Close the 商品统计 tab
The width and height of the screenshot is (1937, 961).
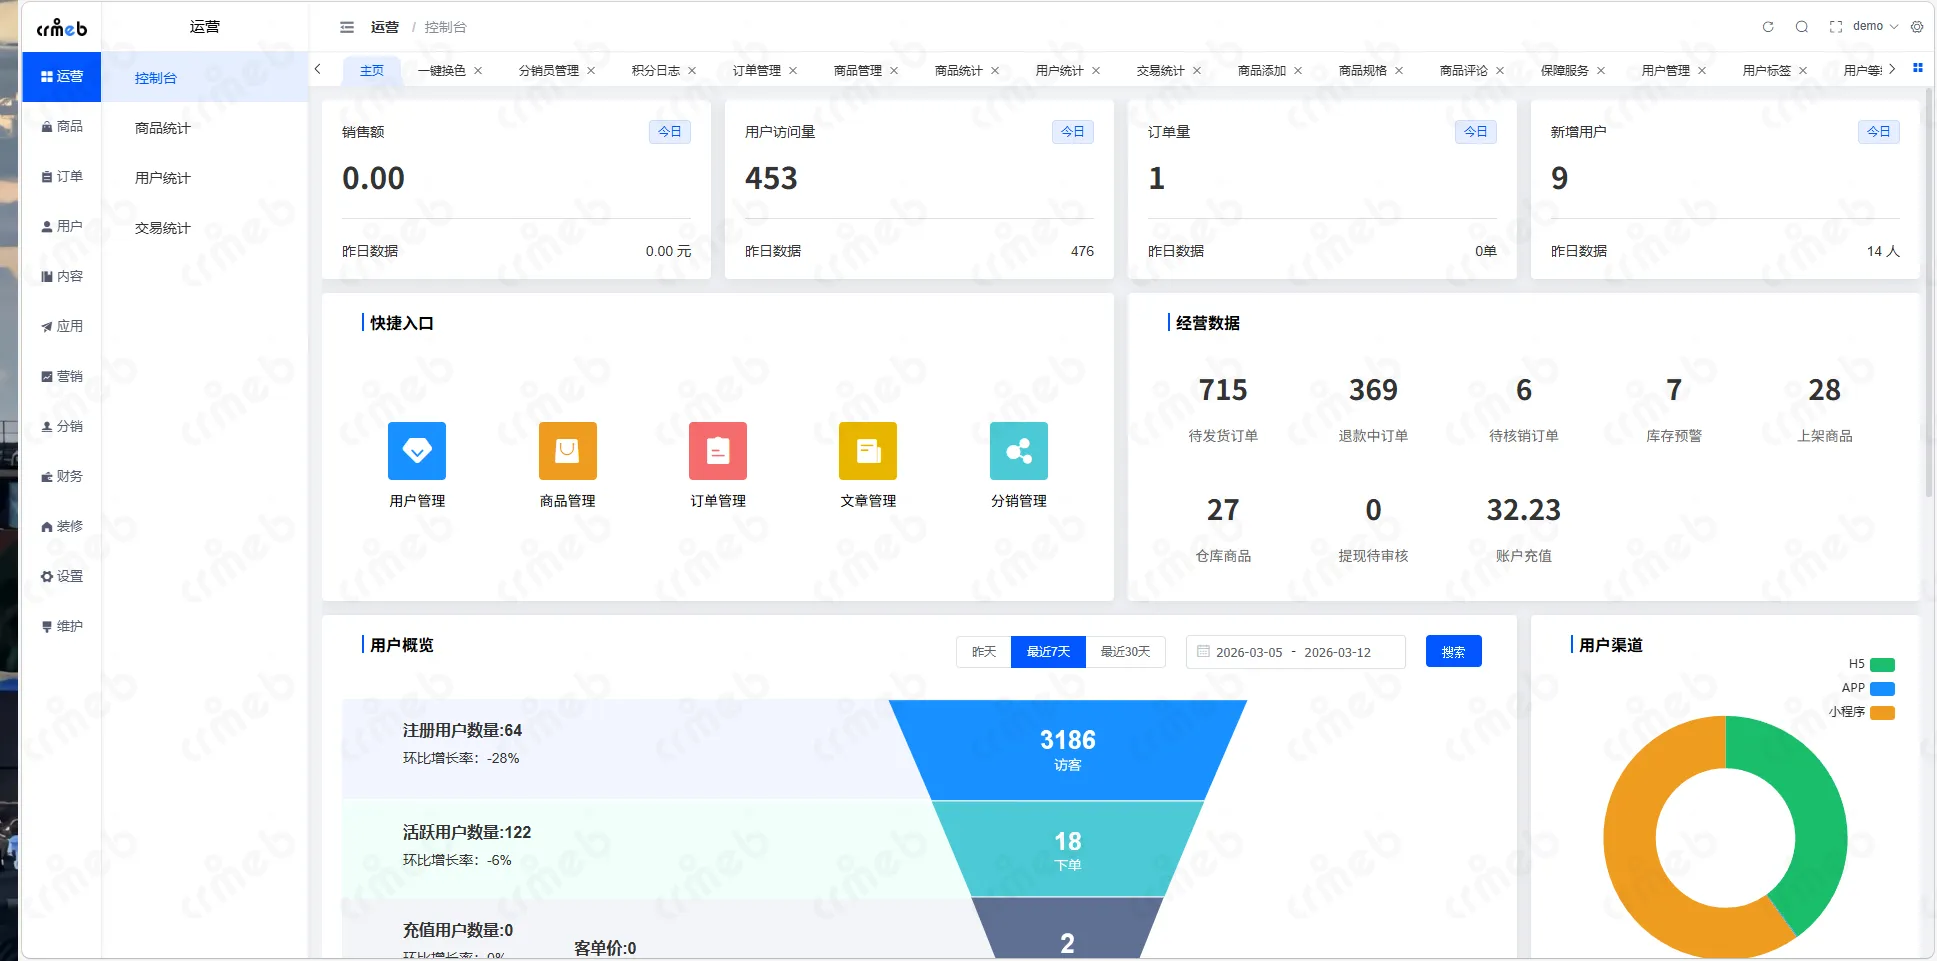tap(995, 70)
